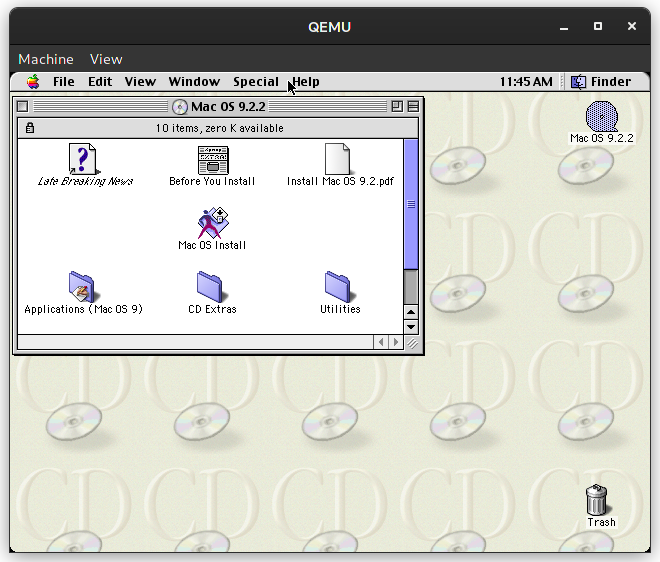Viewport: 660px width, 562px height.
Task: Click the CD Extras label
Action: (x=212, y=309)
